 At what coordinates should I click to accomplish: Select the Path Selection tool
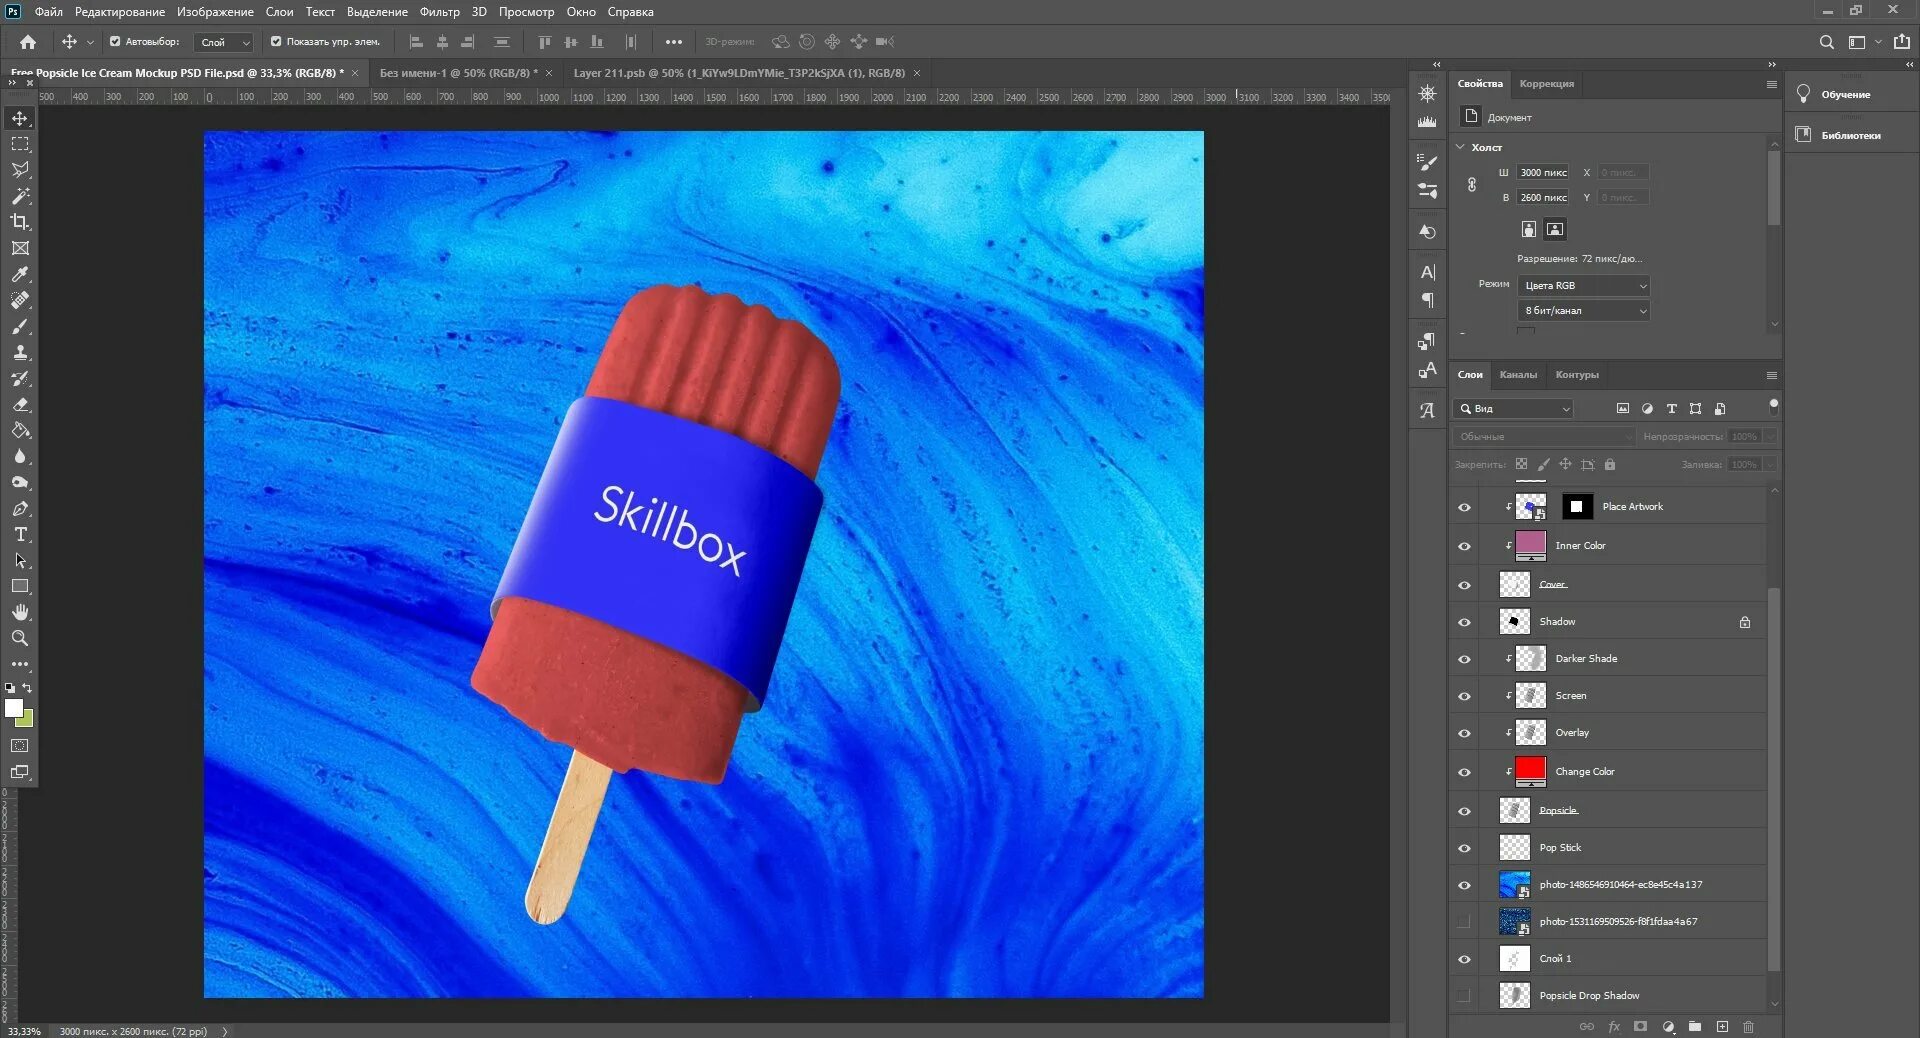(x=20, y=560)
